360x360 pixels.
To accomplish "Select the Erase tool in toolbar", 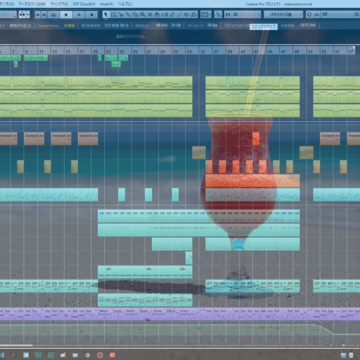I will coord(135,15).
